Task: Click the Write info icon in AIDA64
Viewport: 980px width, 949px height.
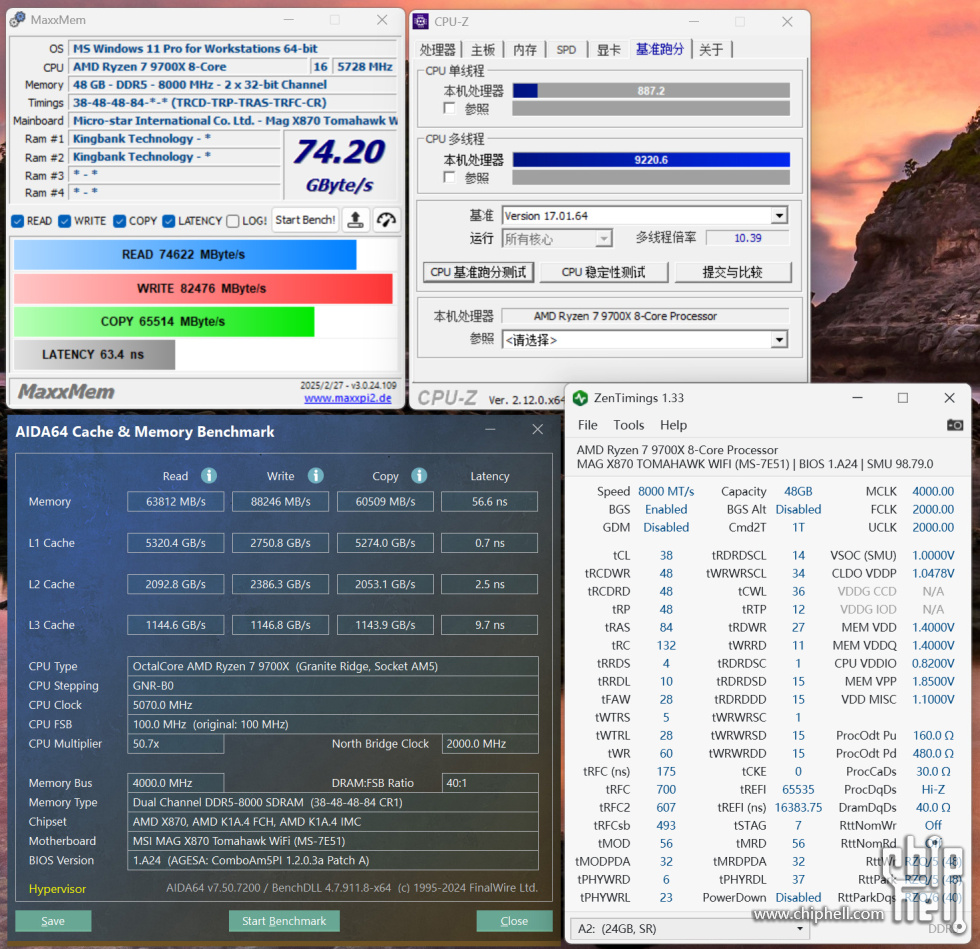Action: pyautogui.click(x=316, y=476)
